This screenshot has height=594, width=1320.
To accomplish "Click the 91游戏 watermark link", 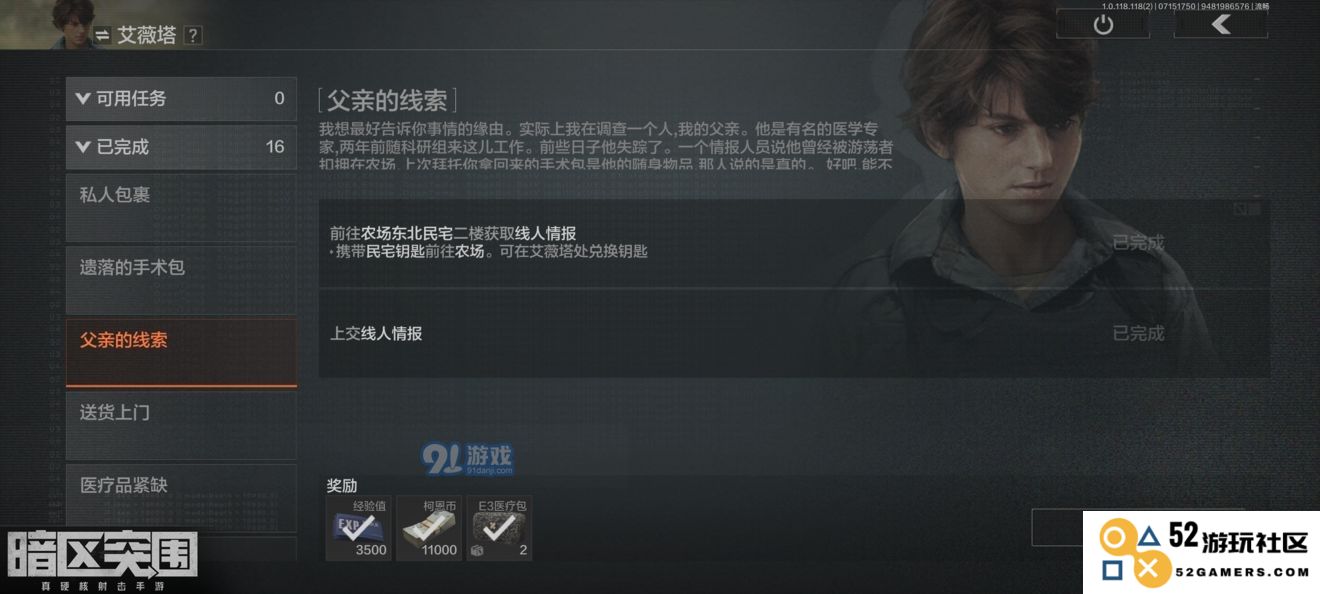I will pos(468,459).
